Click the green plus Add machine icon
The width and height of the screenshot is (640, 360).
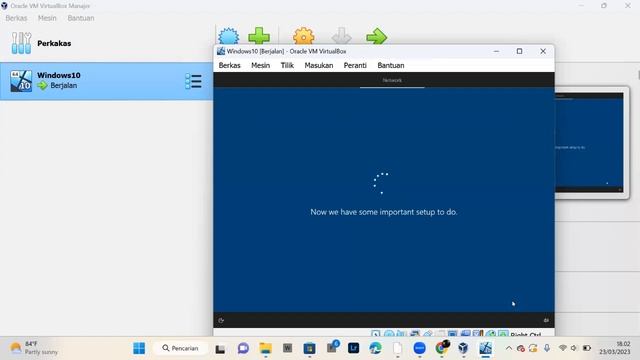click(259, 36)
